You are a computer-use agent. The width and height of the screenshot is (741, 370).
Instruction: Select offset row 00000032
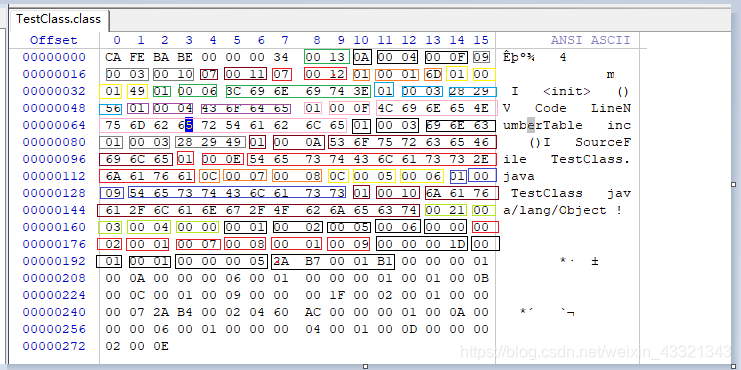point(54,91)
